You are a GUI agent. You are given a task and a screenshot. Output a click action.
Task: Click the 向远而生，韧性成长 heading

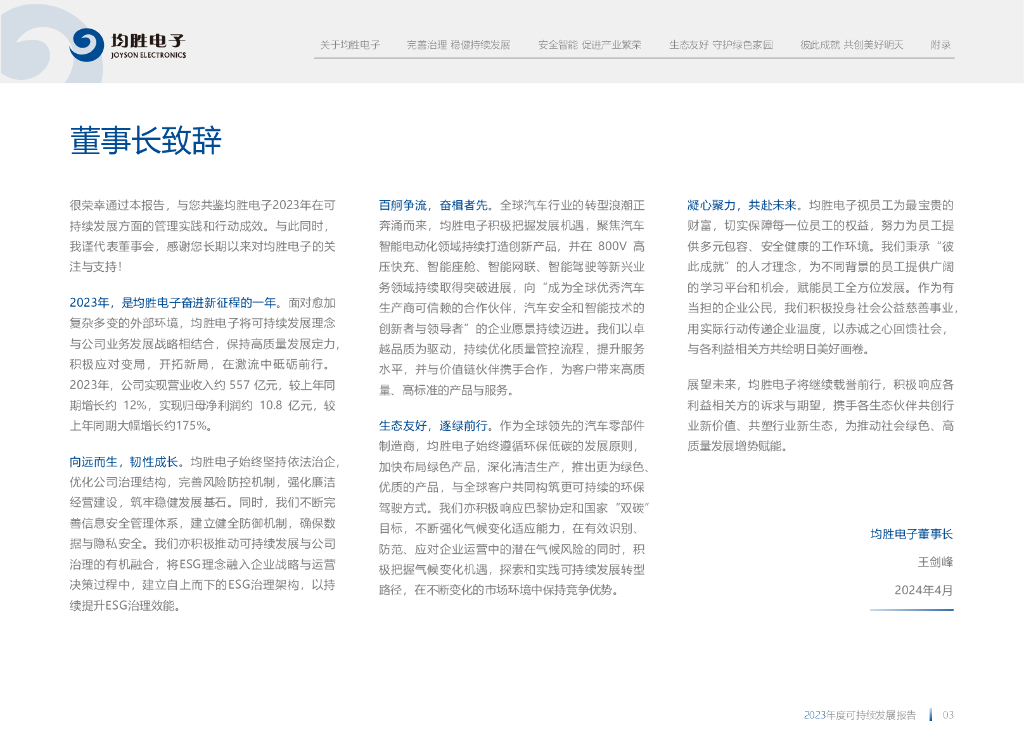(123, 462)
